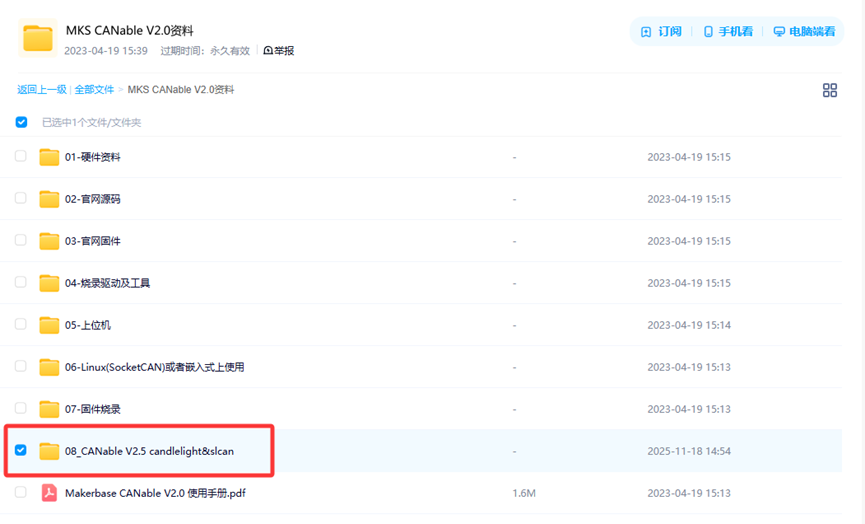The height and width of the screenshot is (524, 865).
Task: Click folder icon of 02-官网源码
Action: click(49, 199)
